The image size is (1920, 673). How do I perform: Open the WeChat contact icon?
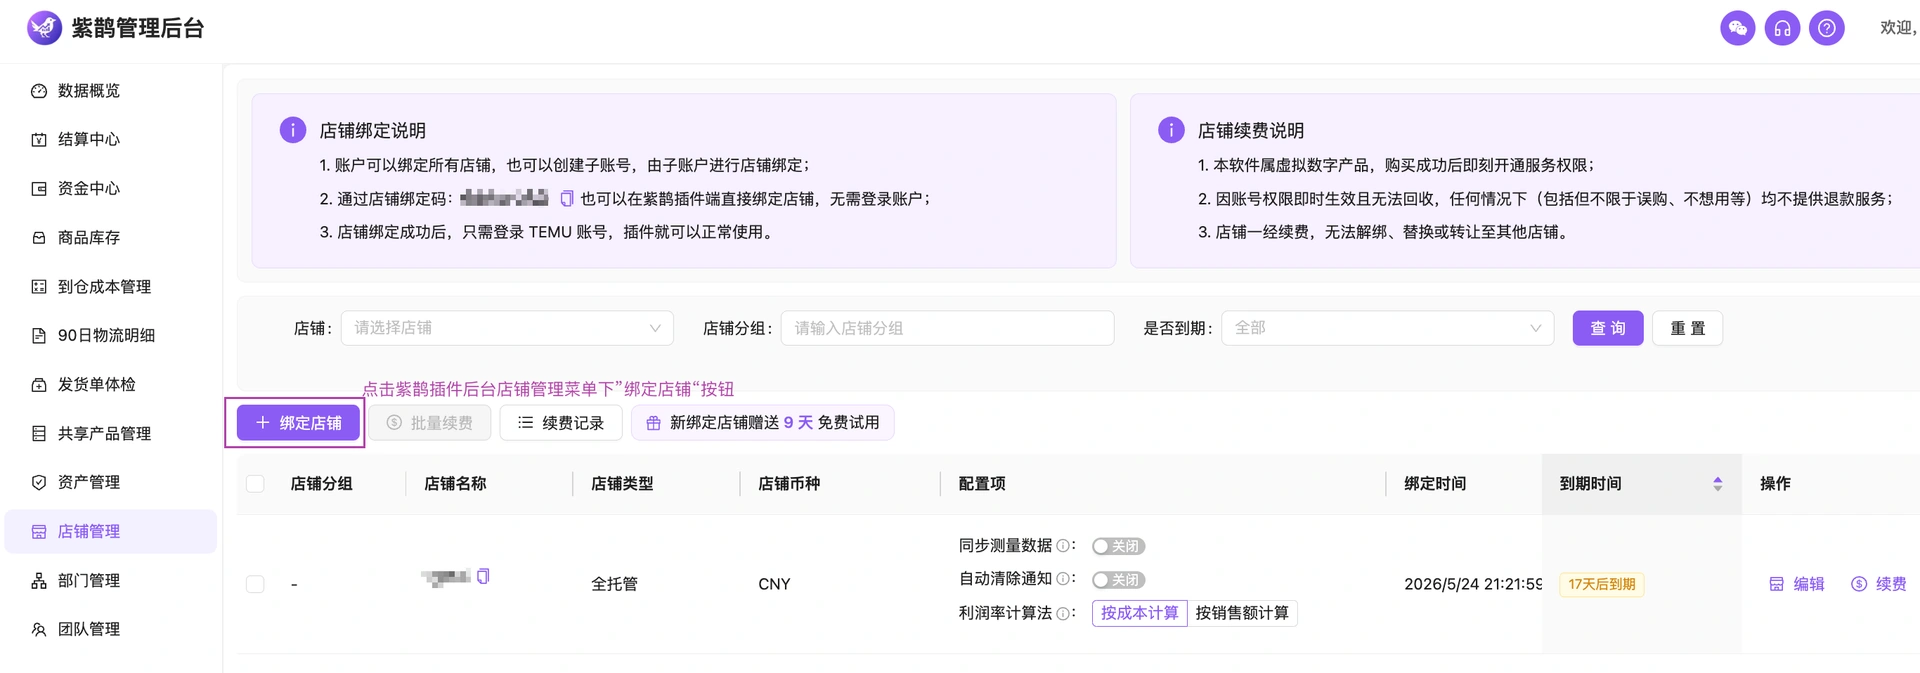pos(1738,28)
